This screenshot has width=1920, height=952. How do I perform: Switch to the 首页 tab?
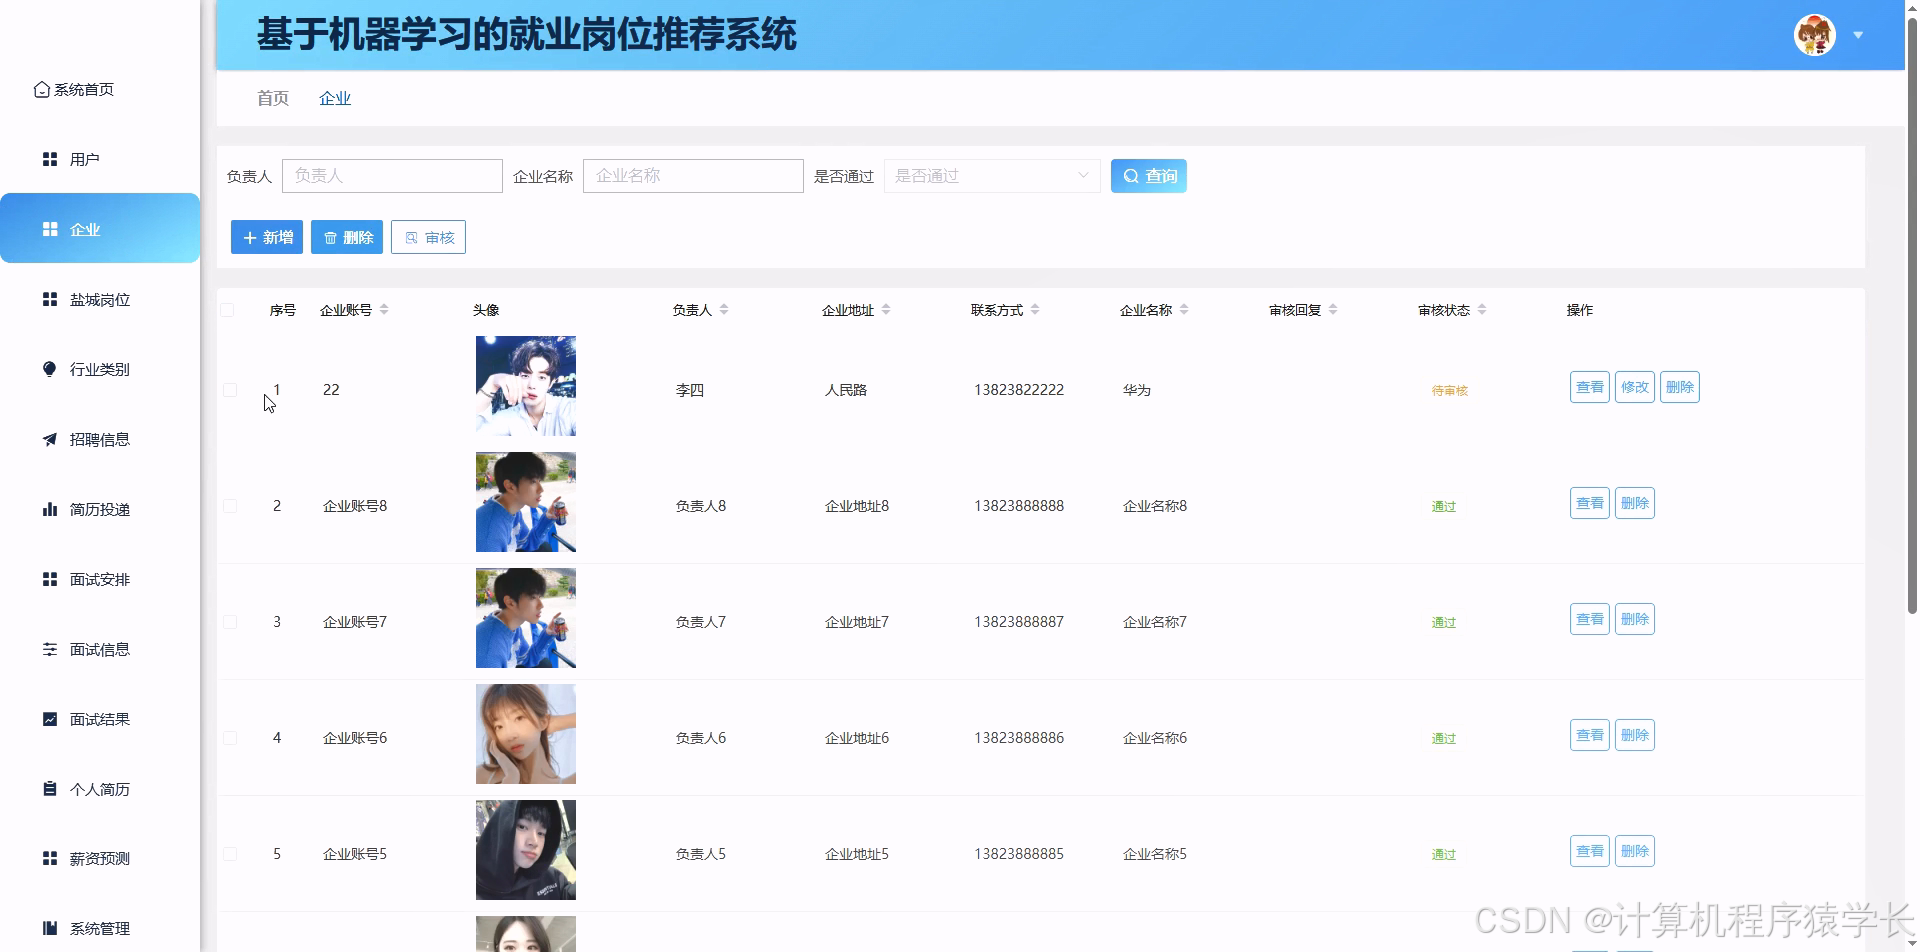pos(272,98)
